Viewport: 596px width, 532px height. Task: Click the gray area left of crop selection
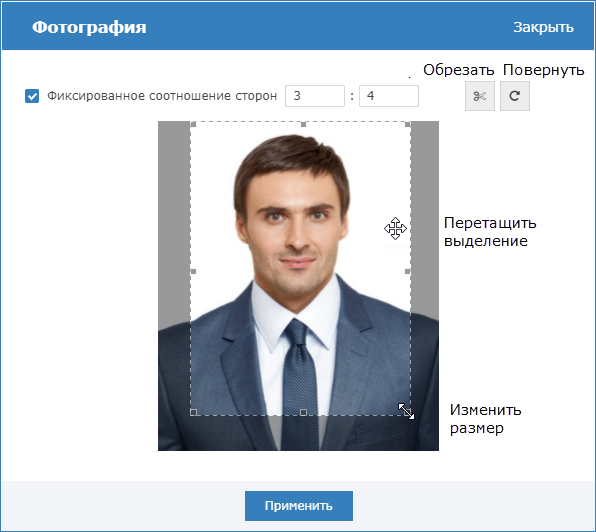pyautogui.click(x=174, y=220)
